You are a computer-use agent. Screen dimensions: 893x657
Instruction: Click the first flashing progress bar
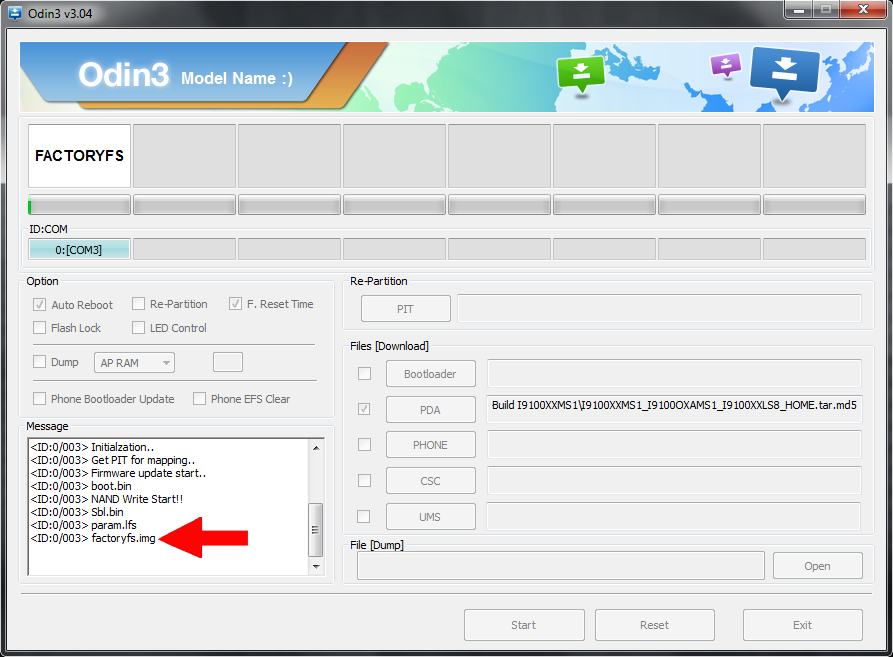79,204
